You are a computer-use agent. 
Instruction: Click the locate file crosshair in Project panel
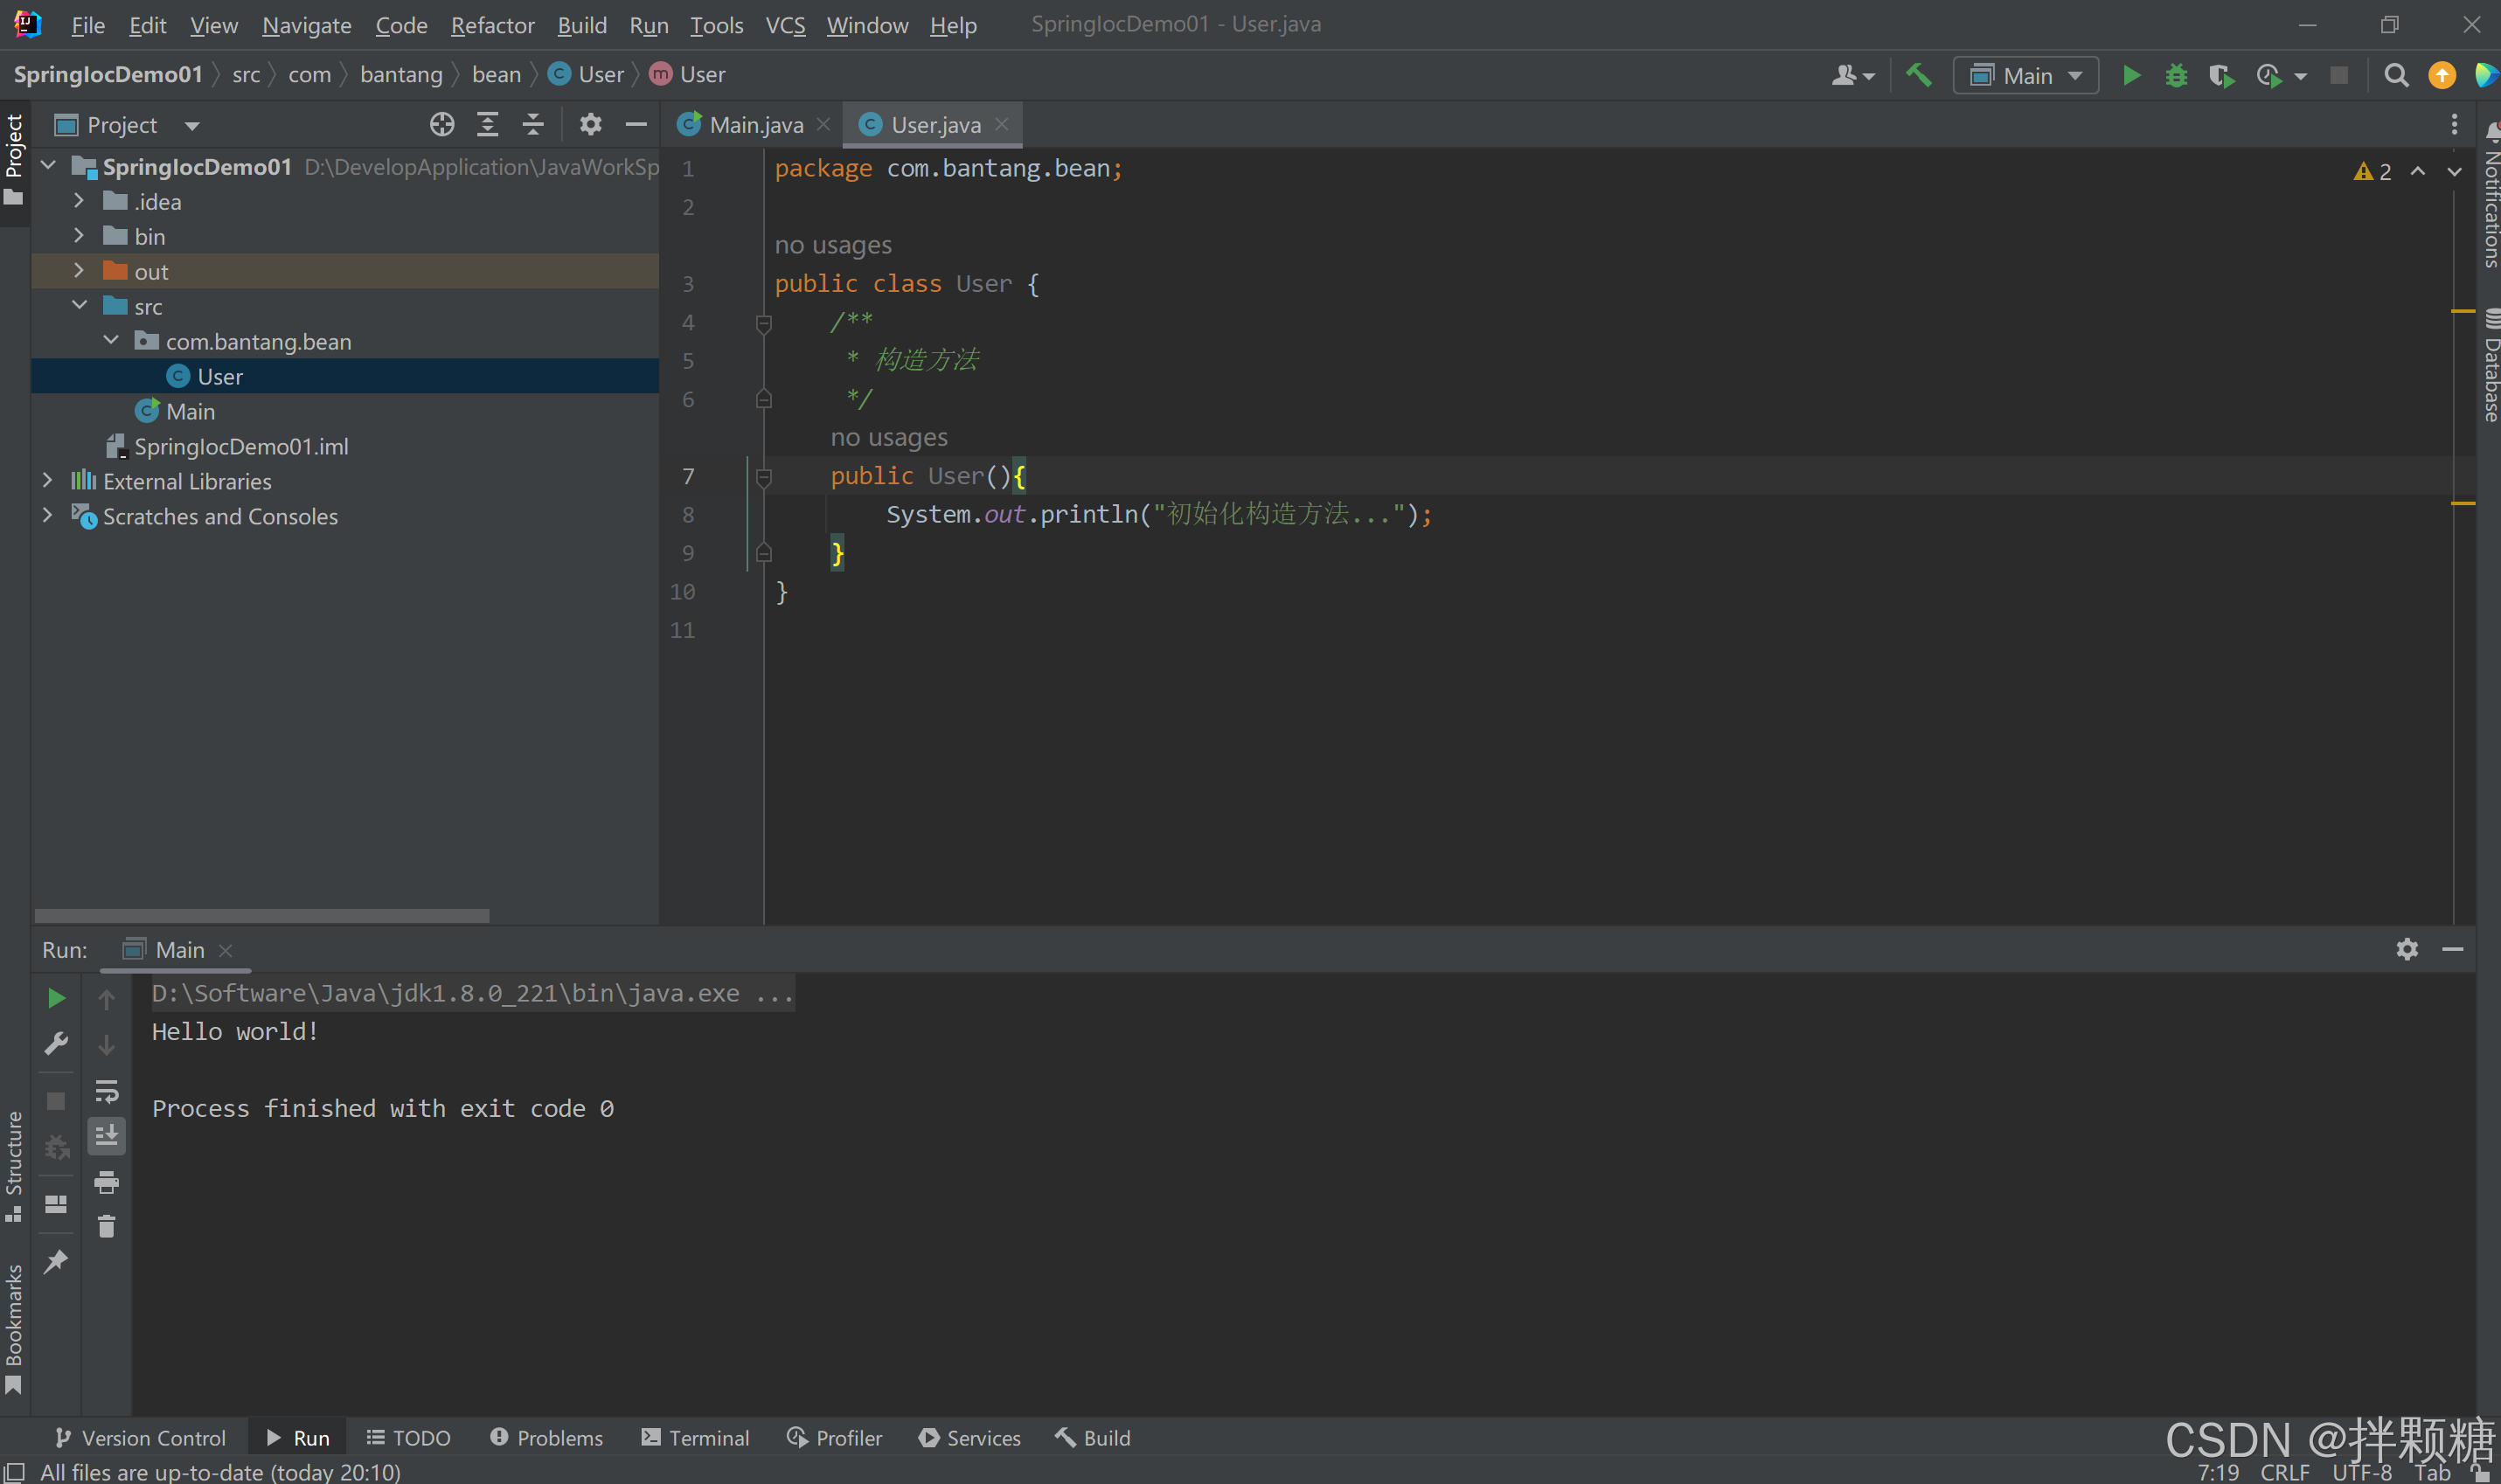tap(442, 125)
